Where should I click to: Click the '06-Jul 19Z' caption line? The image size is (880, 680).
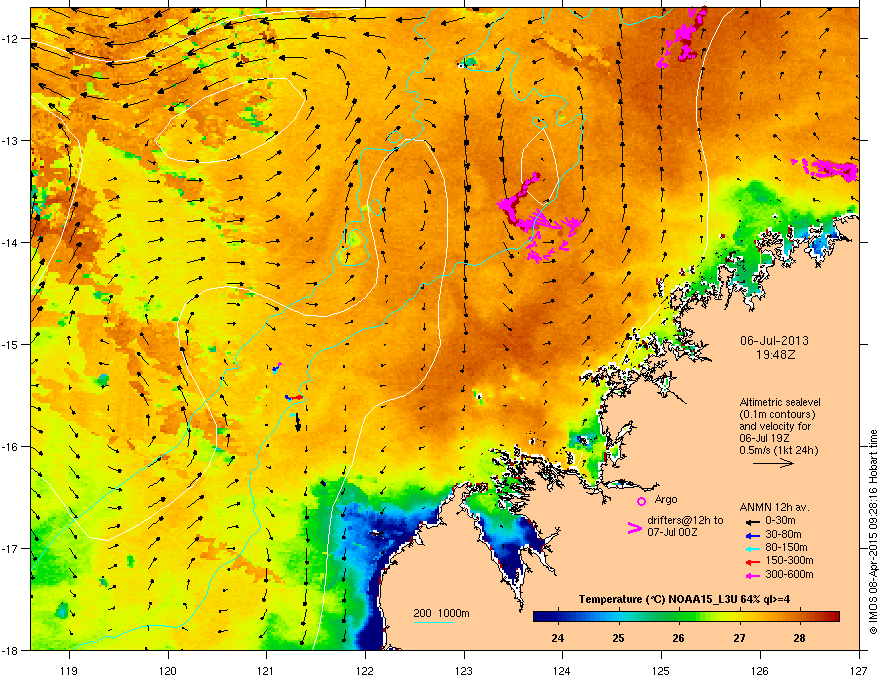pos(763,438)
